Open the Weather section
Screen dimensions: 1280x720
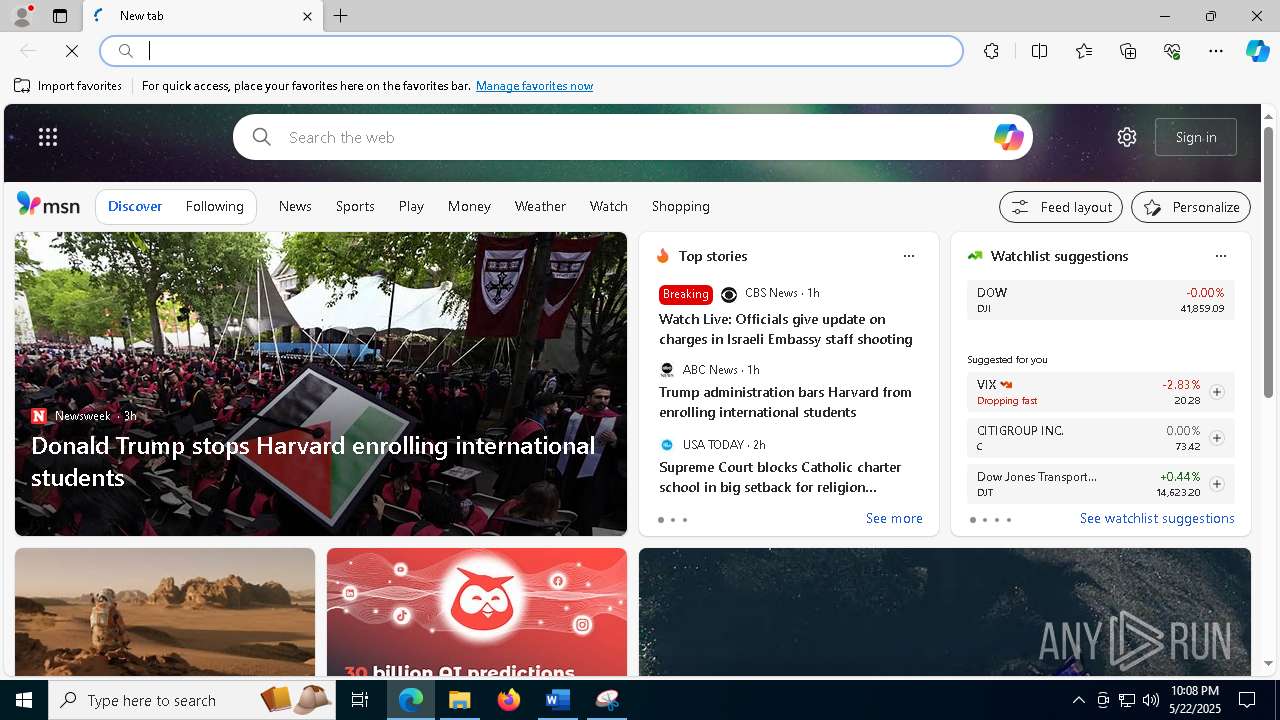(540, 206)
